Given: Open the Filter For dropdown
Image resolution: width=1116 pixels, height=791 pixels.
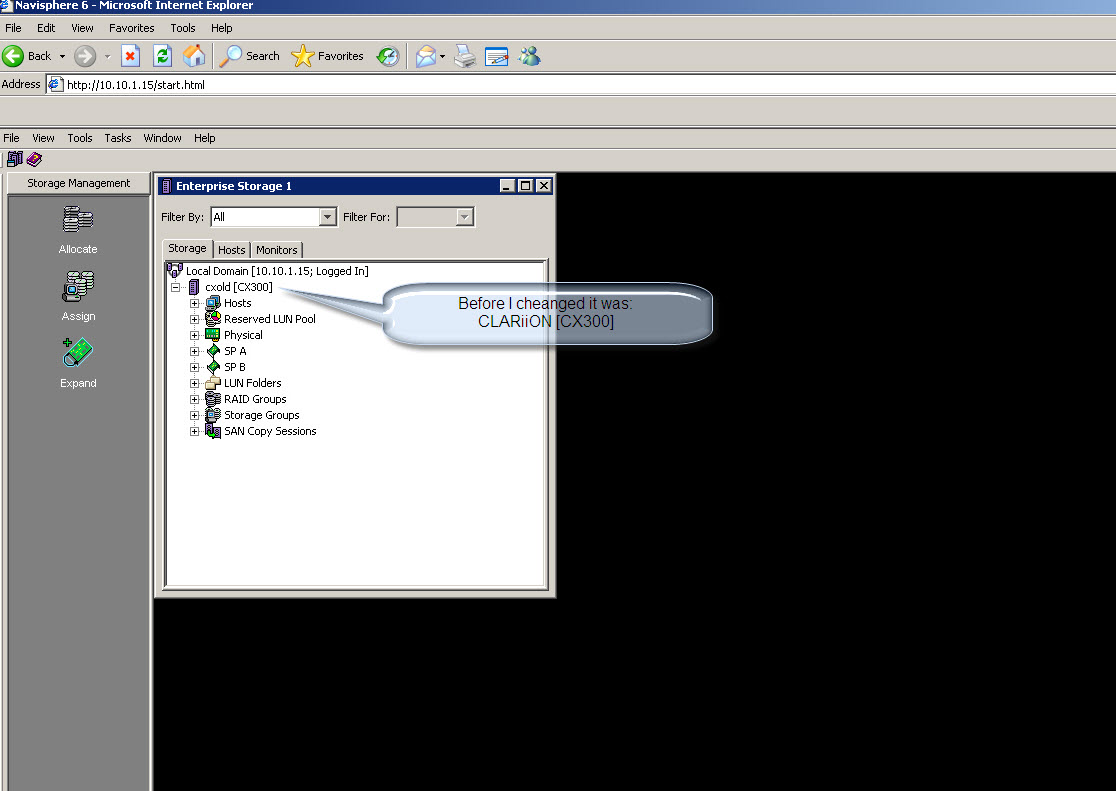Looking at the screenshot, I should click(464, 217).
